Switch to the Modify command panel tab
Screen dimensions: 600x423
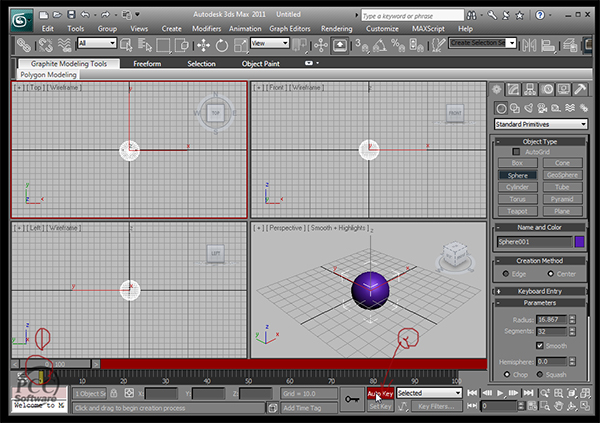click(x=513, y=90)
